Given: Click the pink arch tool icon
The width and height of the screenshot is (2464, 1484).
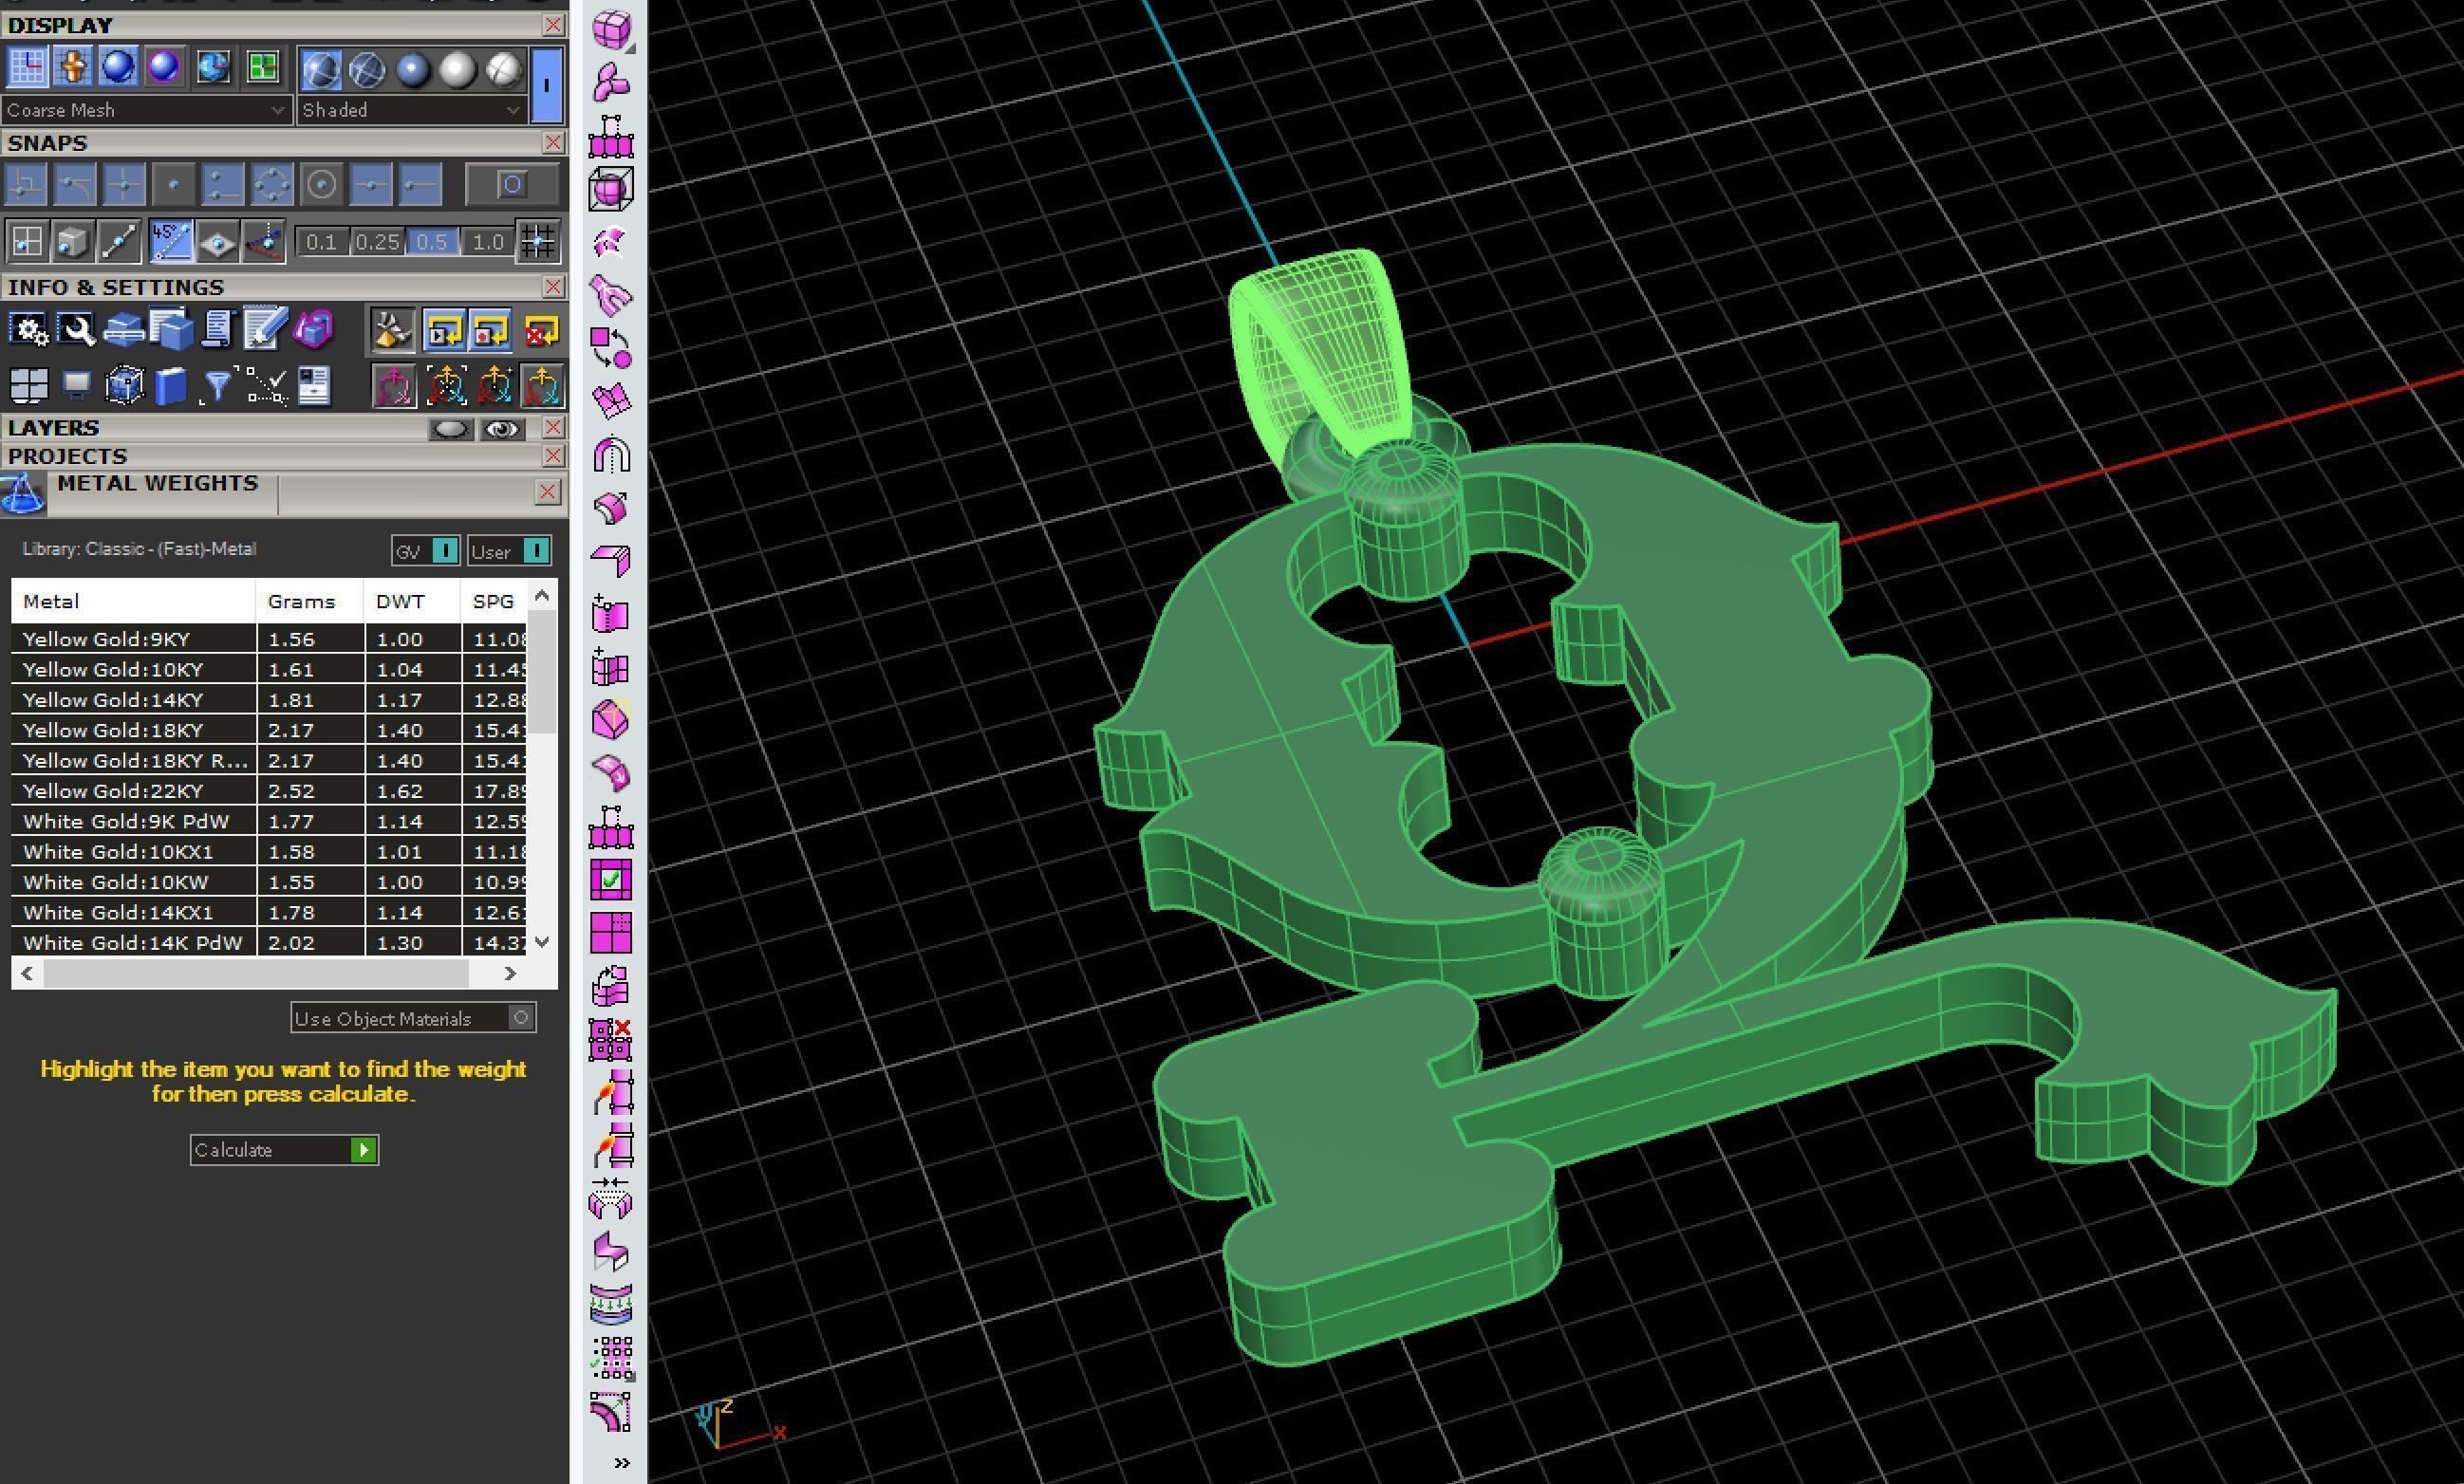Looking at the screenshot, I should click(x=611, y=455).
